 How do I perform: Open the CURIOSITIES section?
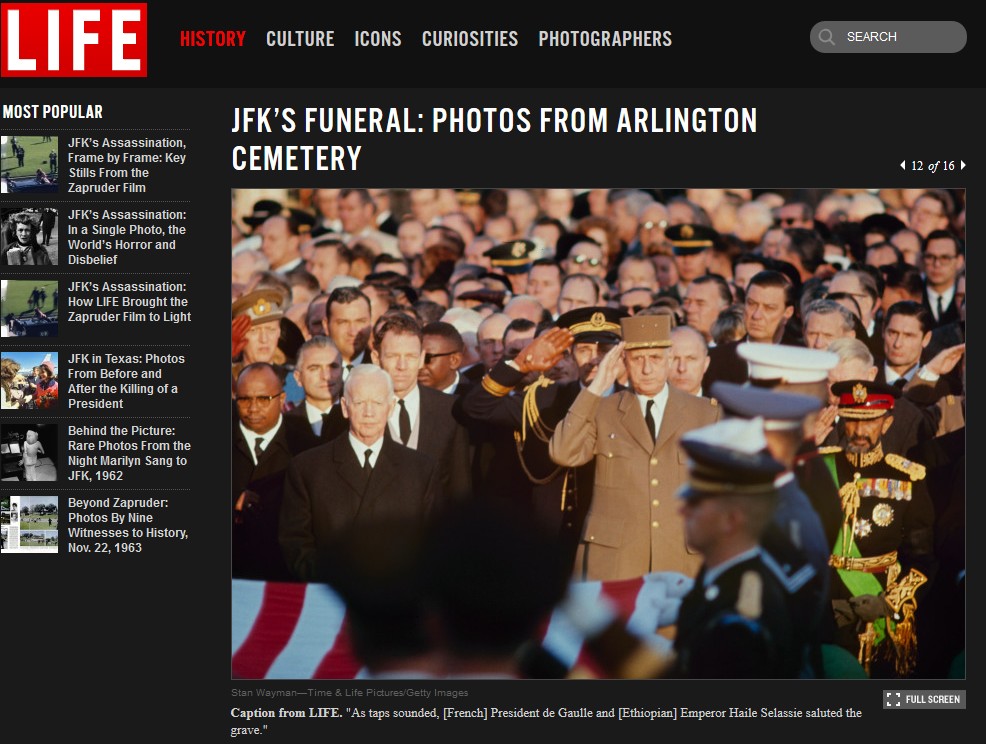pyautogui.click(x=470, y=39)
